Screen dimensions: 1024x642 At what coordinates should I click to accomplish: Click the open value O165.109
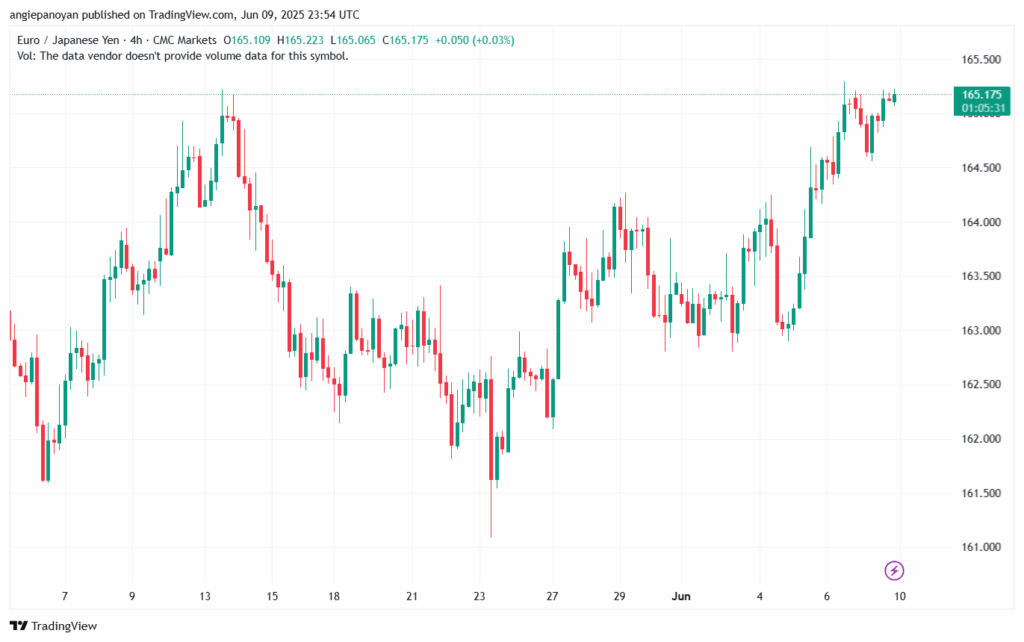pos(246,40)
